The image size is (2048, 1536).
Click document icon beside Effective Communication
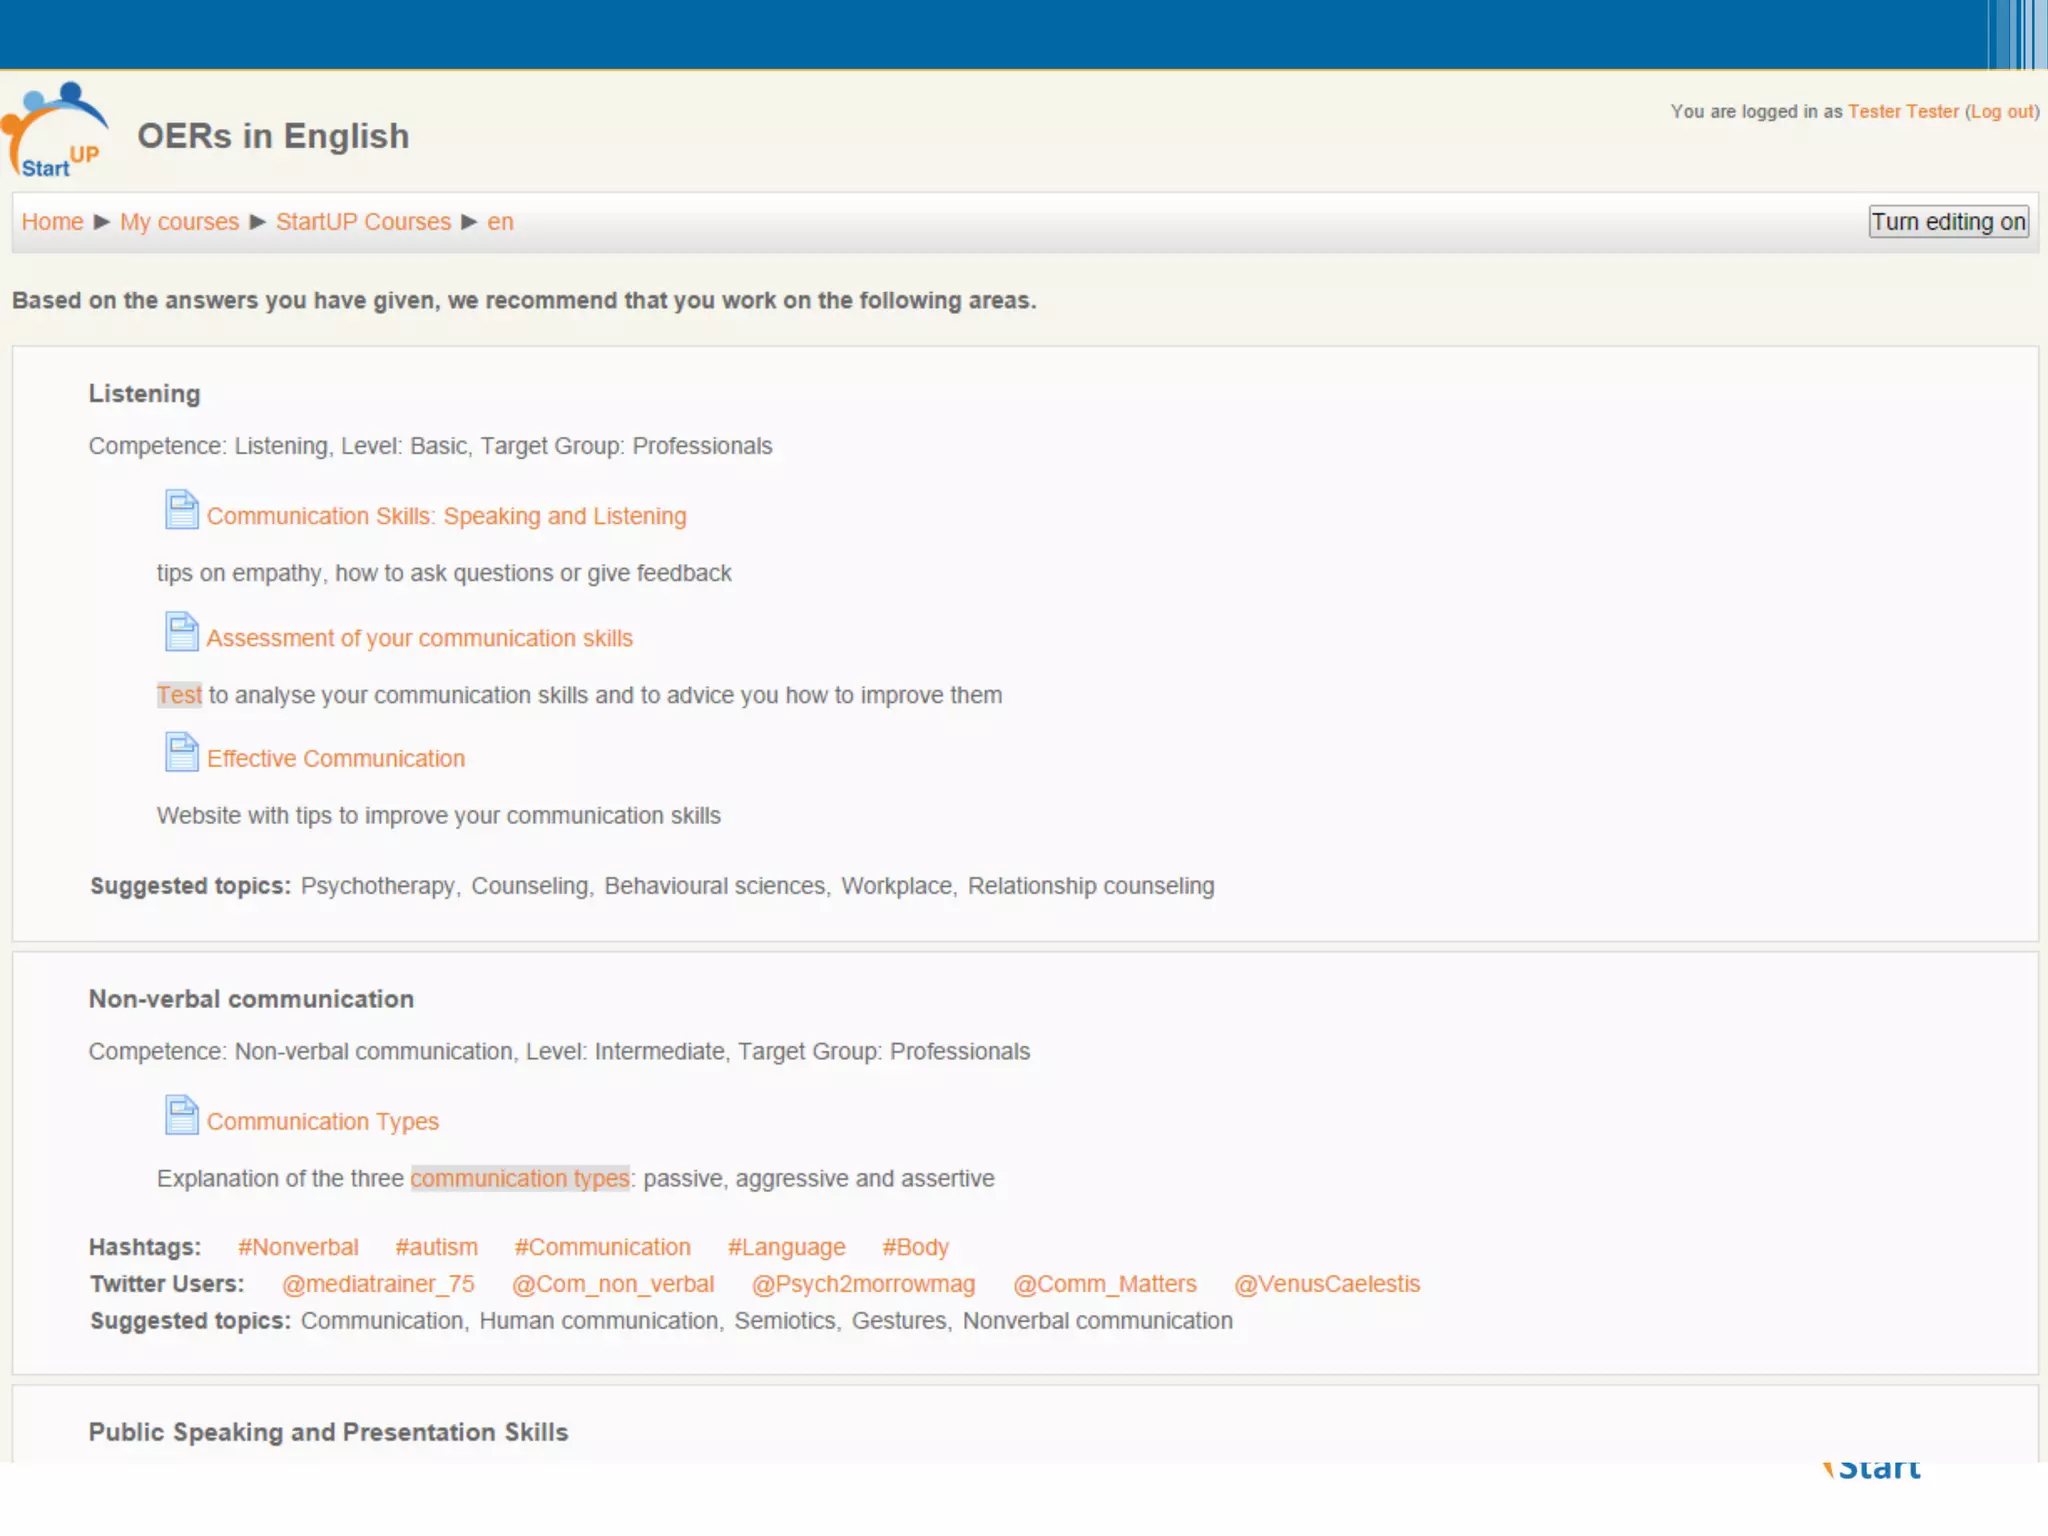(181, 753)
